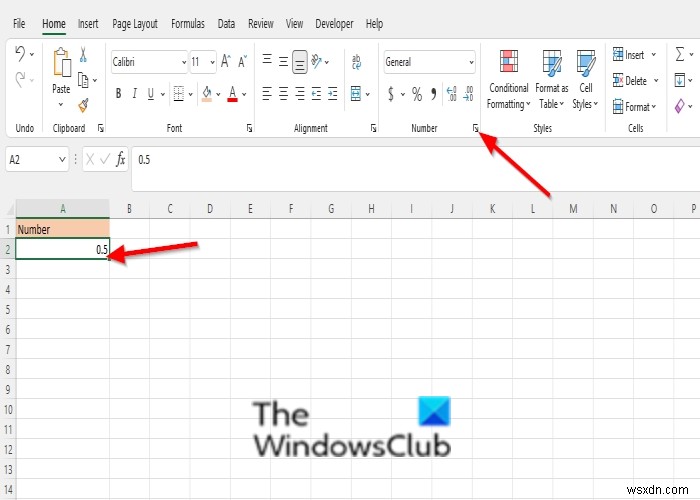Toggle Wrap Text icon
Image resolution: width=700 pixels, height=500 pixels.
(356, 62)
